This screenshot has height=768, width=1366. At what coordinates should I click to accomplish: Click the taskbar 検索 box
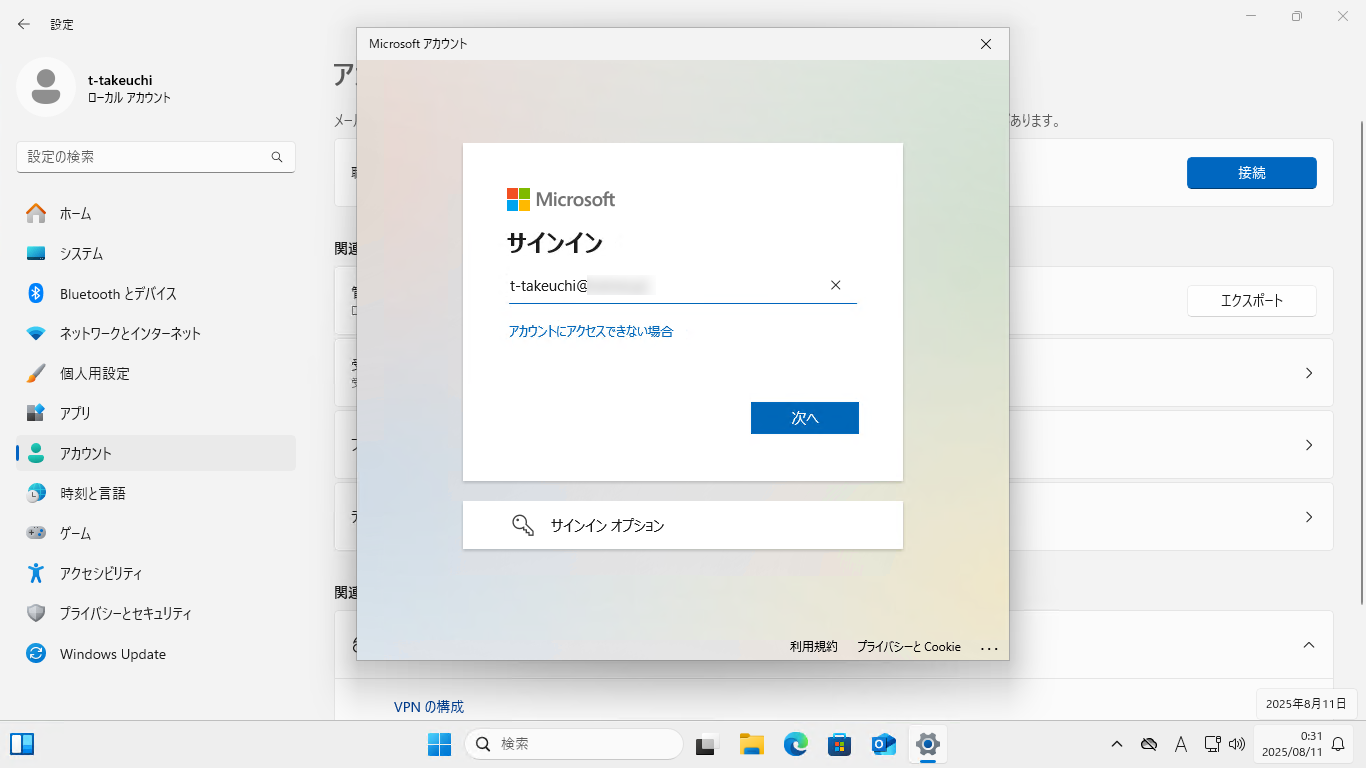pyautogui.click(x=574, y=744)
